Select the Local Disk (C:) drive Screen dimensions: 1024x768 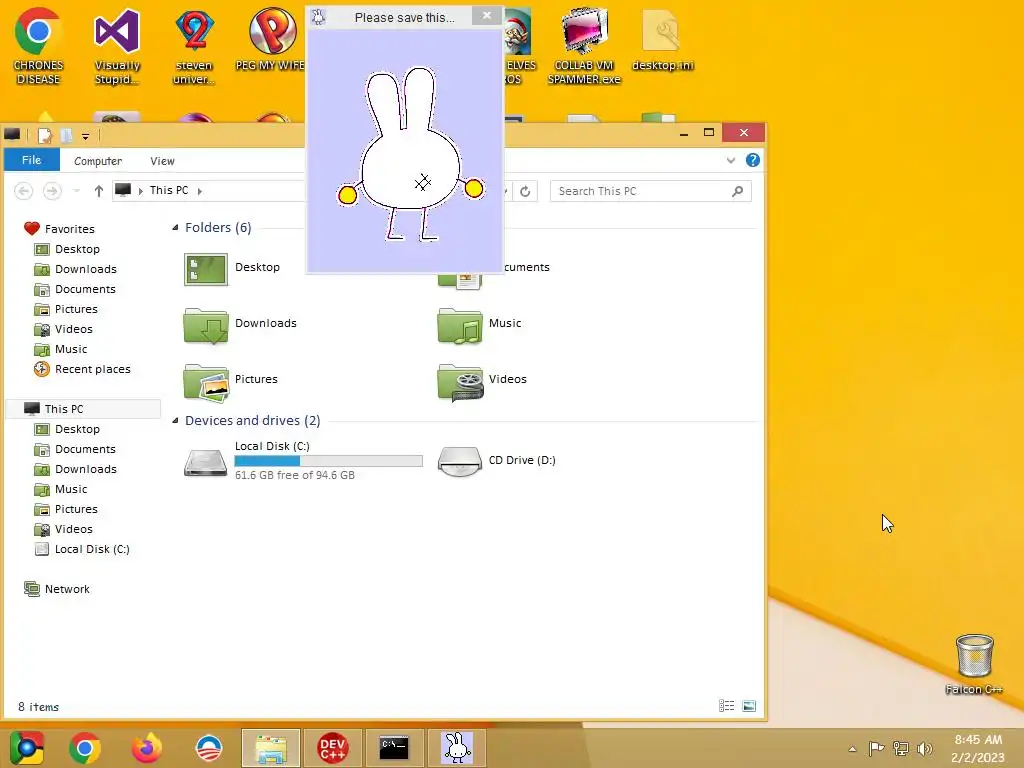303,460
